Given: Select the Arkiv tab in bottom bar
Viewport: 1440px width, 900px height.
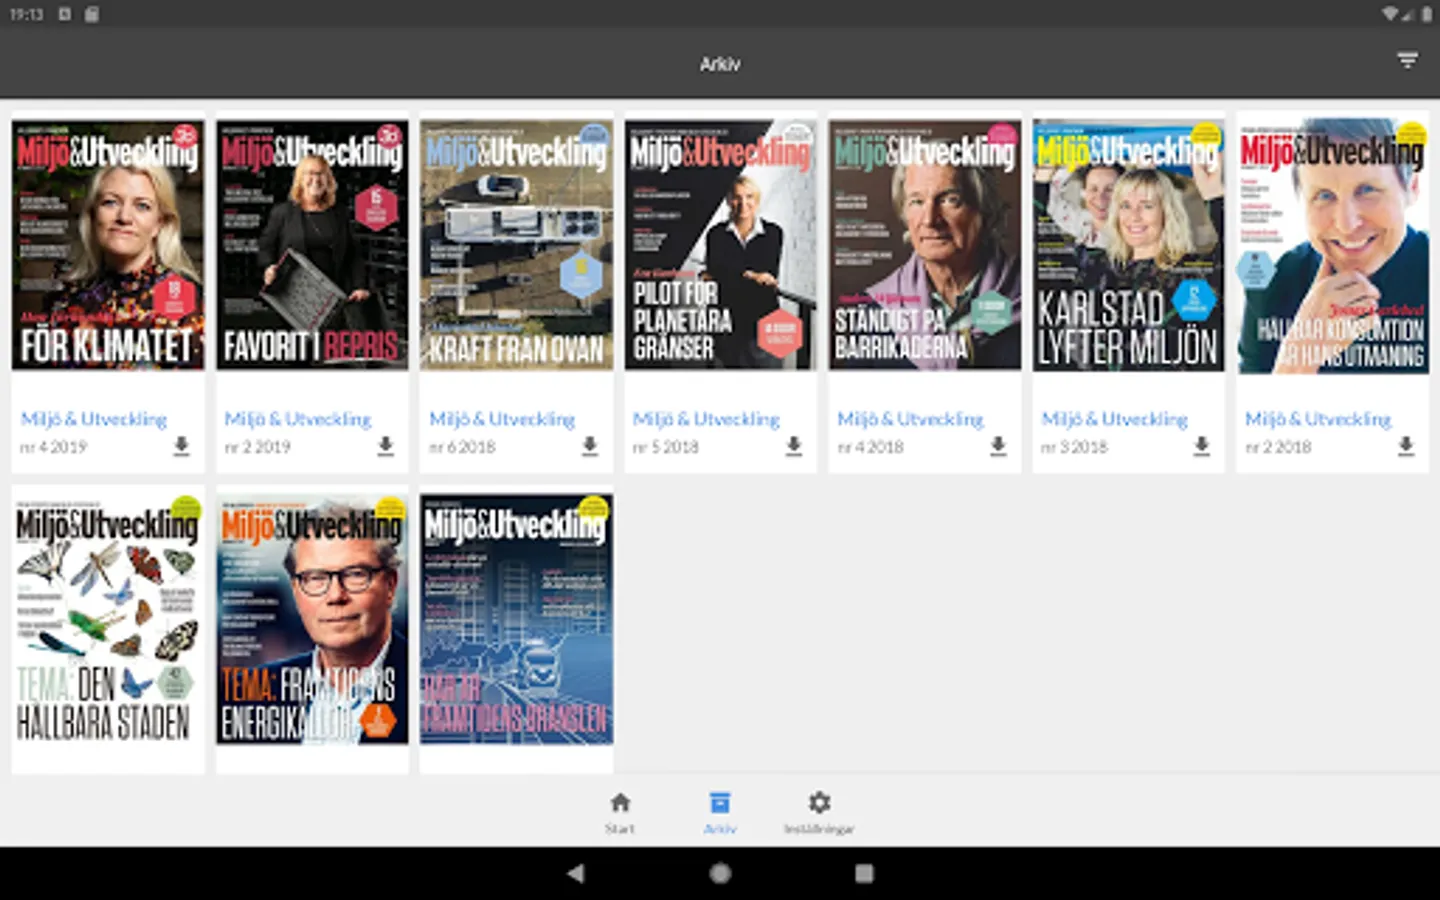Looking at the screenshot, I should (x=720, y=812).
